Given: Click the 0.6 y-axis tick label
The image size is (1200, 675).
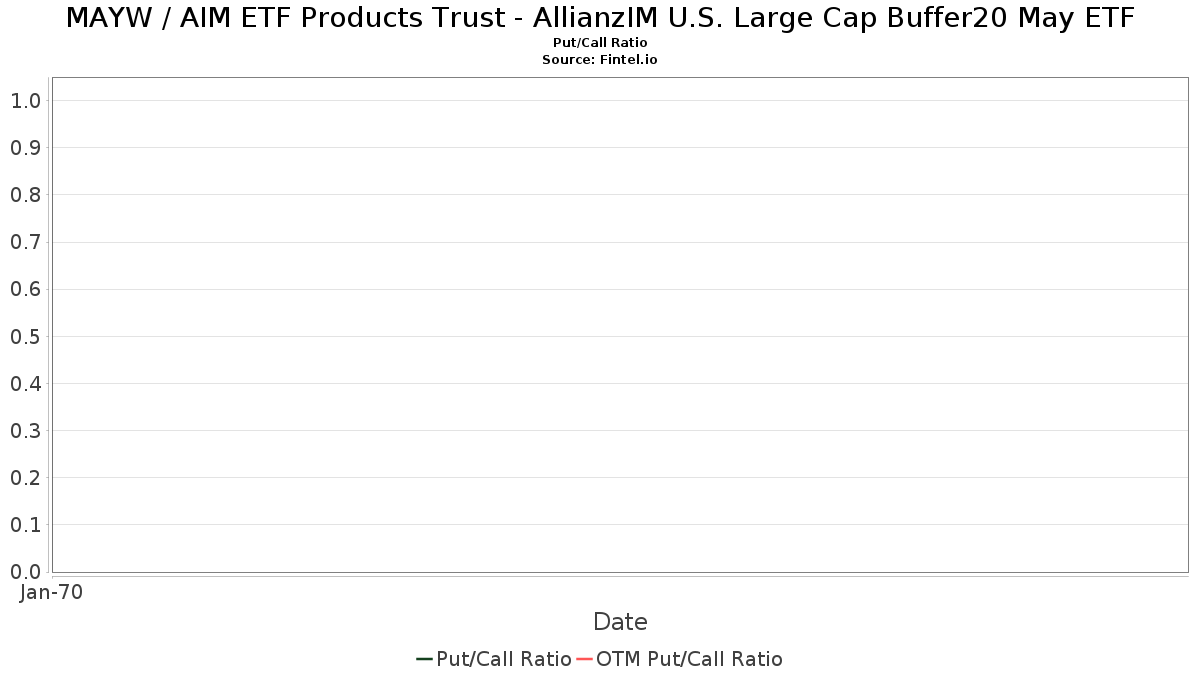Looking at the screenshot, I should coord(26,289).
